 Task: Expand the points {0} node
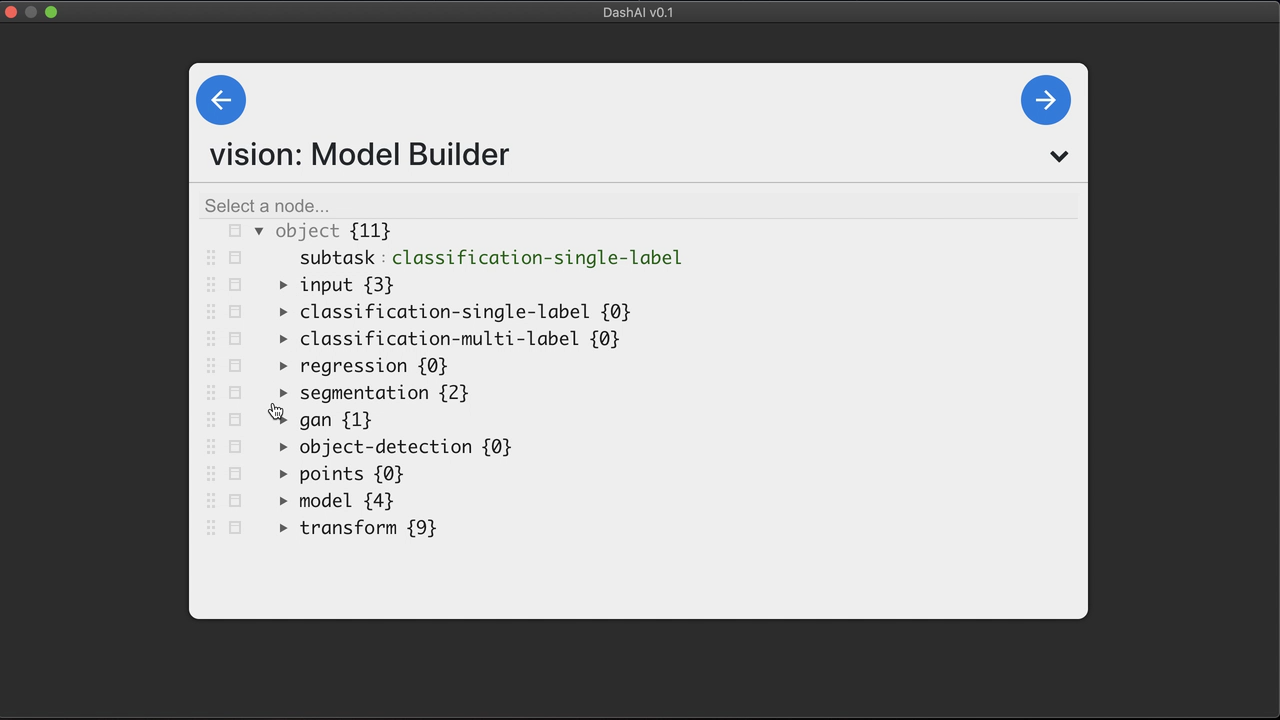click(283, 474)
